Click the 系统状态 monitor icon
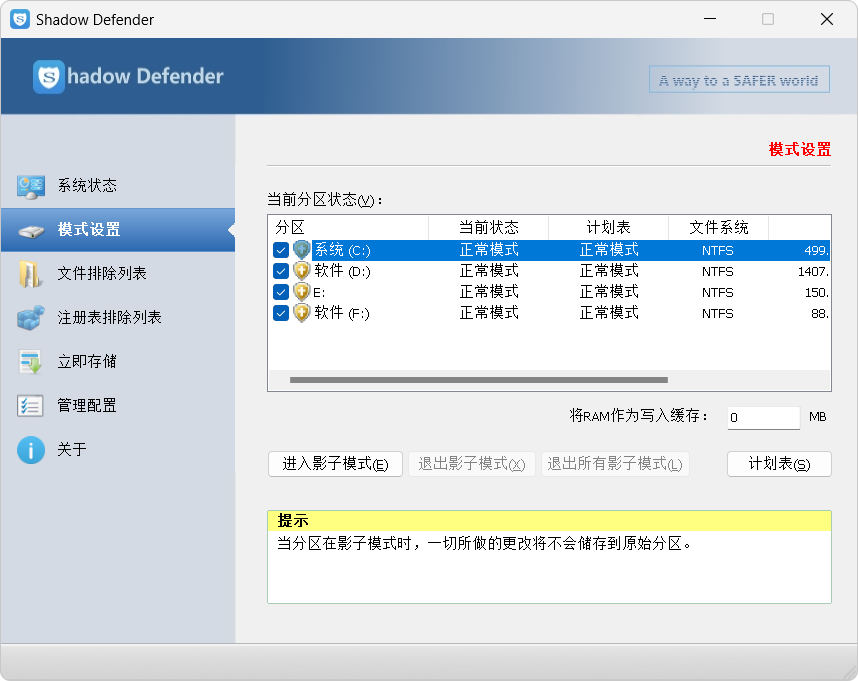The image size is (858, 681). click(31, 187)
